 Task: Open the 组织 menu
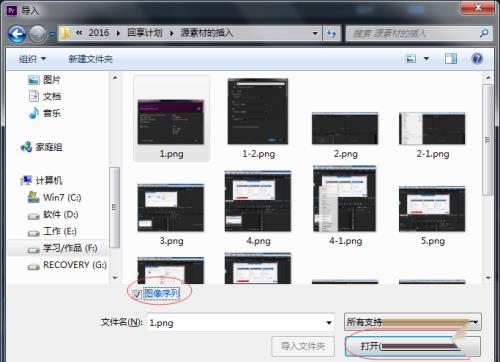click(x=32, y=59)
